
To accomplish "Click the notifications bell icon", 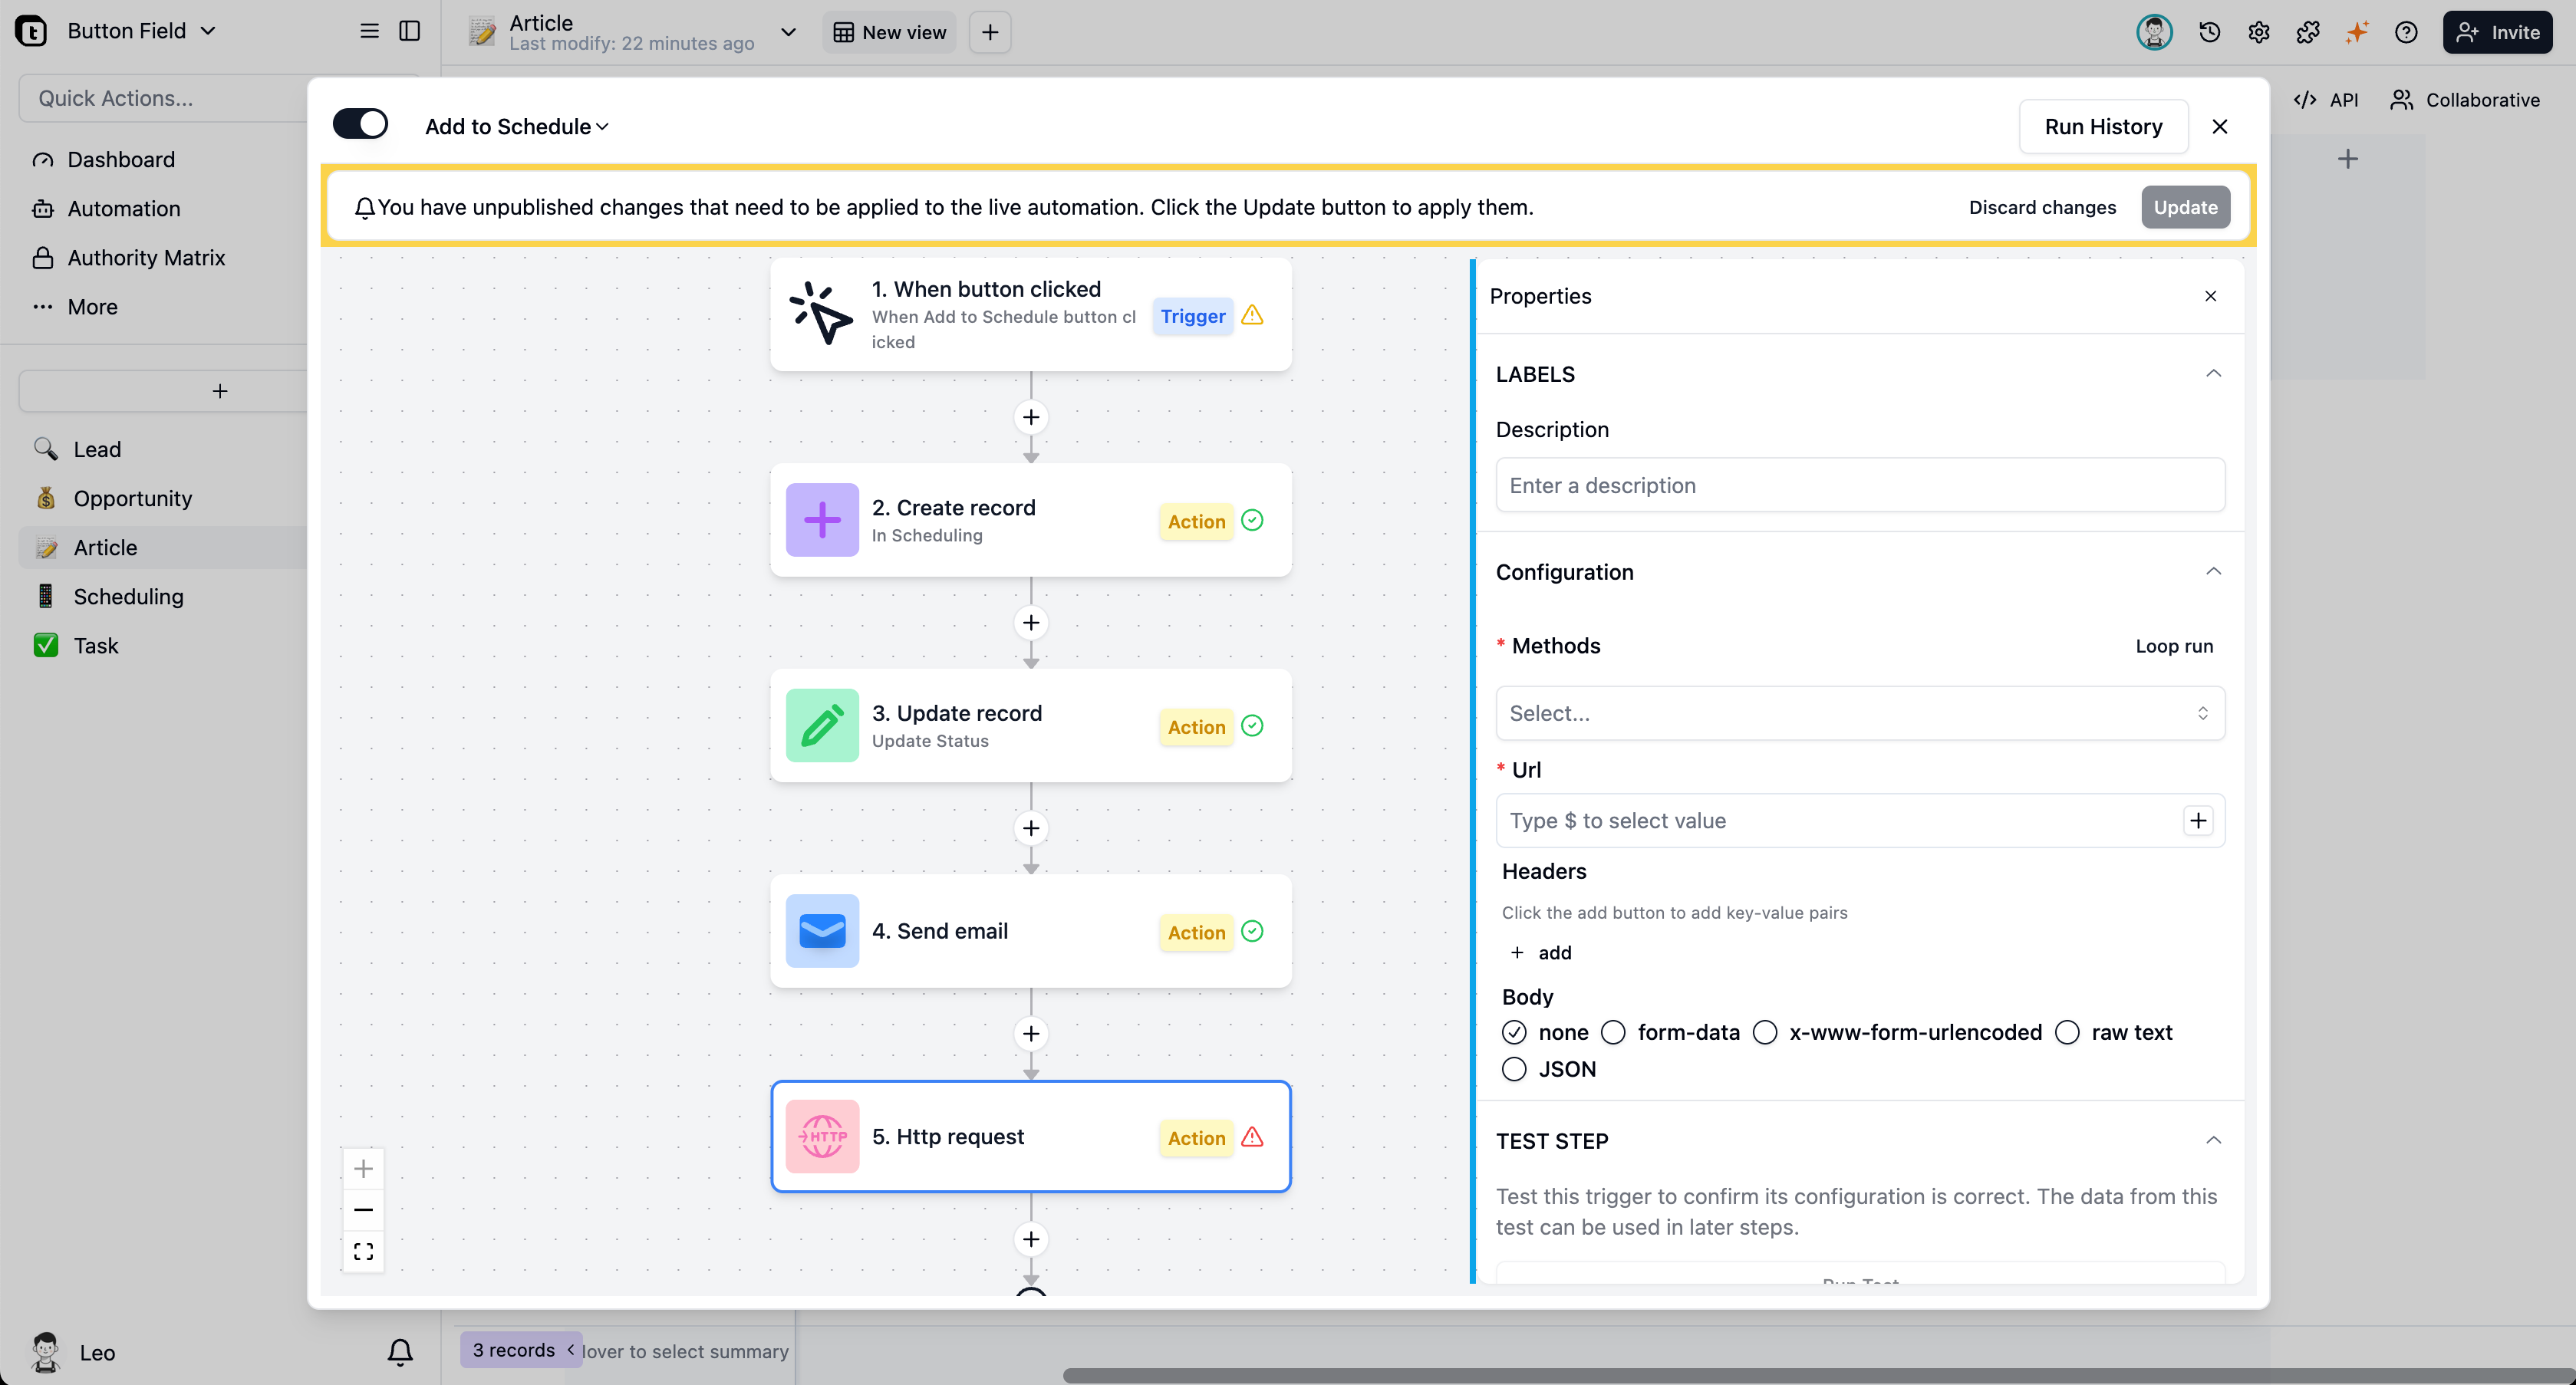I will point(400,1352).
